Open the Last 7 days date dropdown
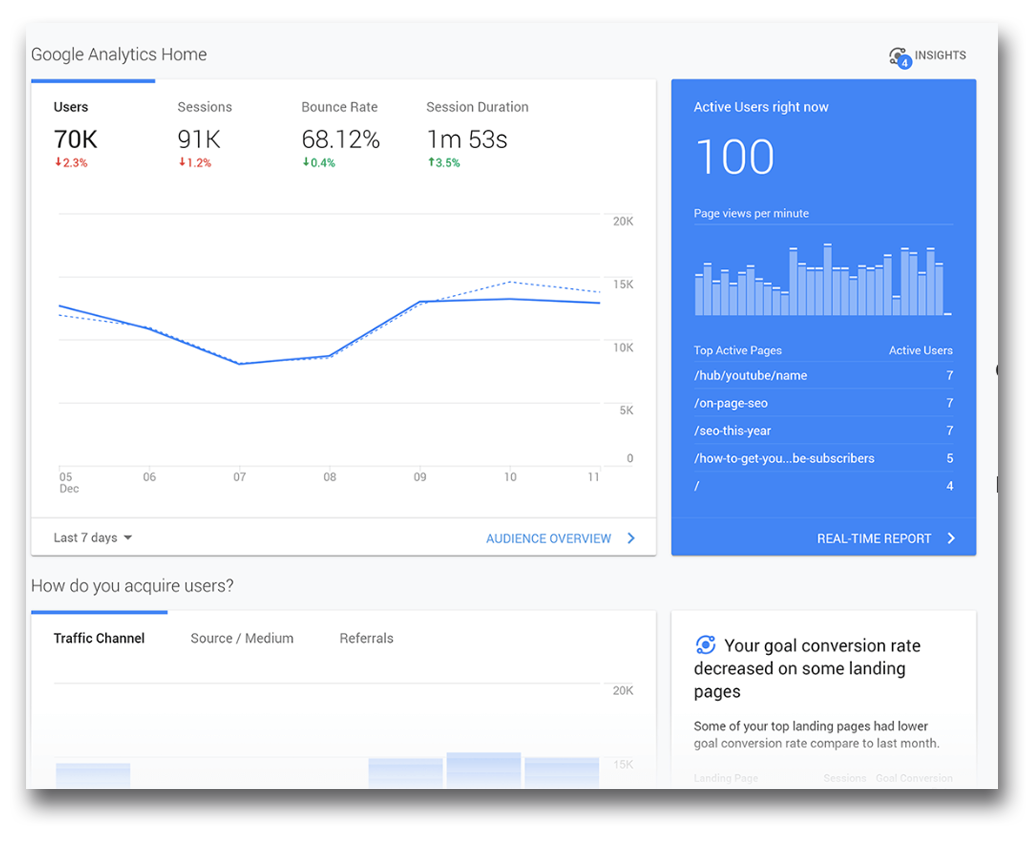Viewport: 1029px width, 843px height. coord(93,538)
